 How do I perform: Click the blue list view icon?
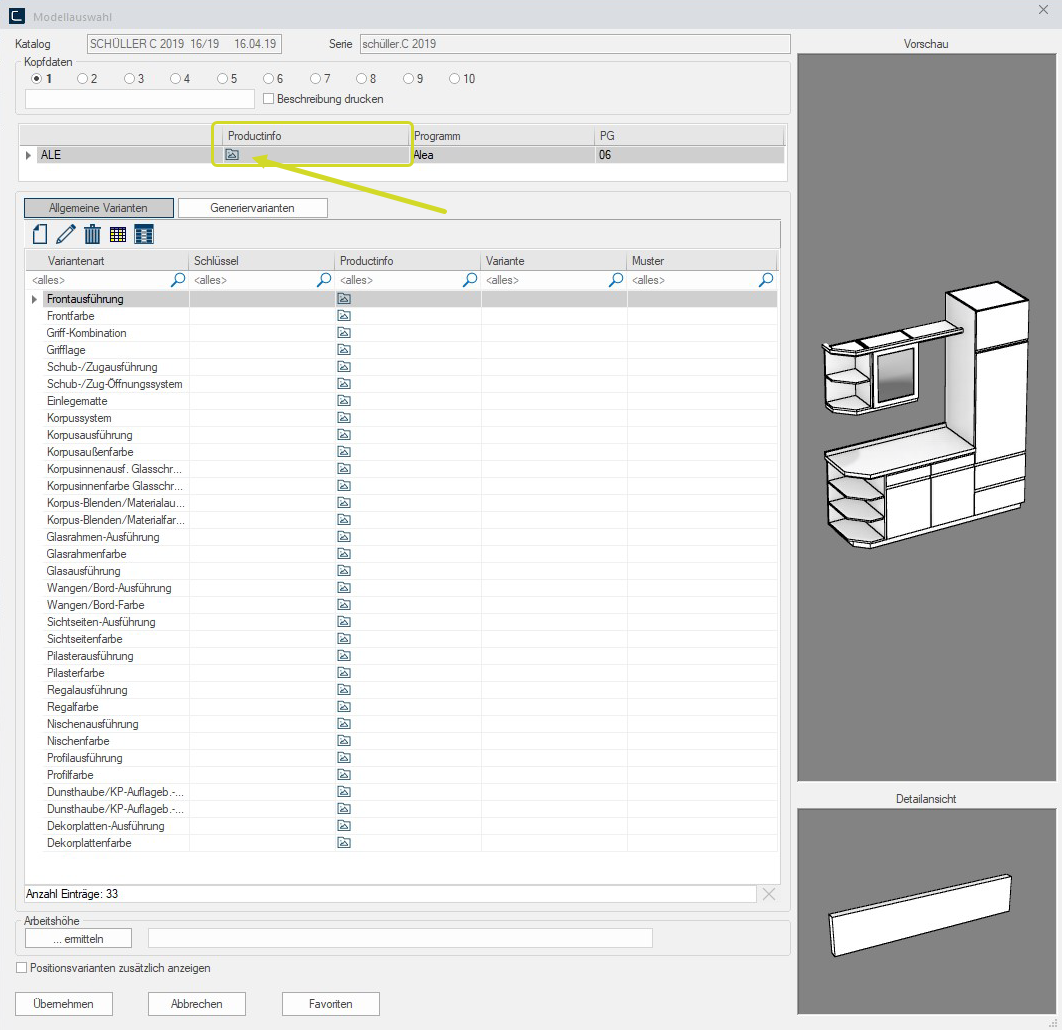point(144,235)
